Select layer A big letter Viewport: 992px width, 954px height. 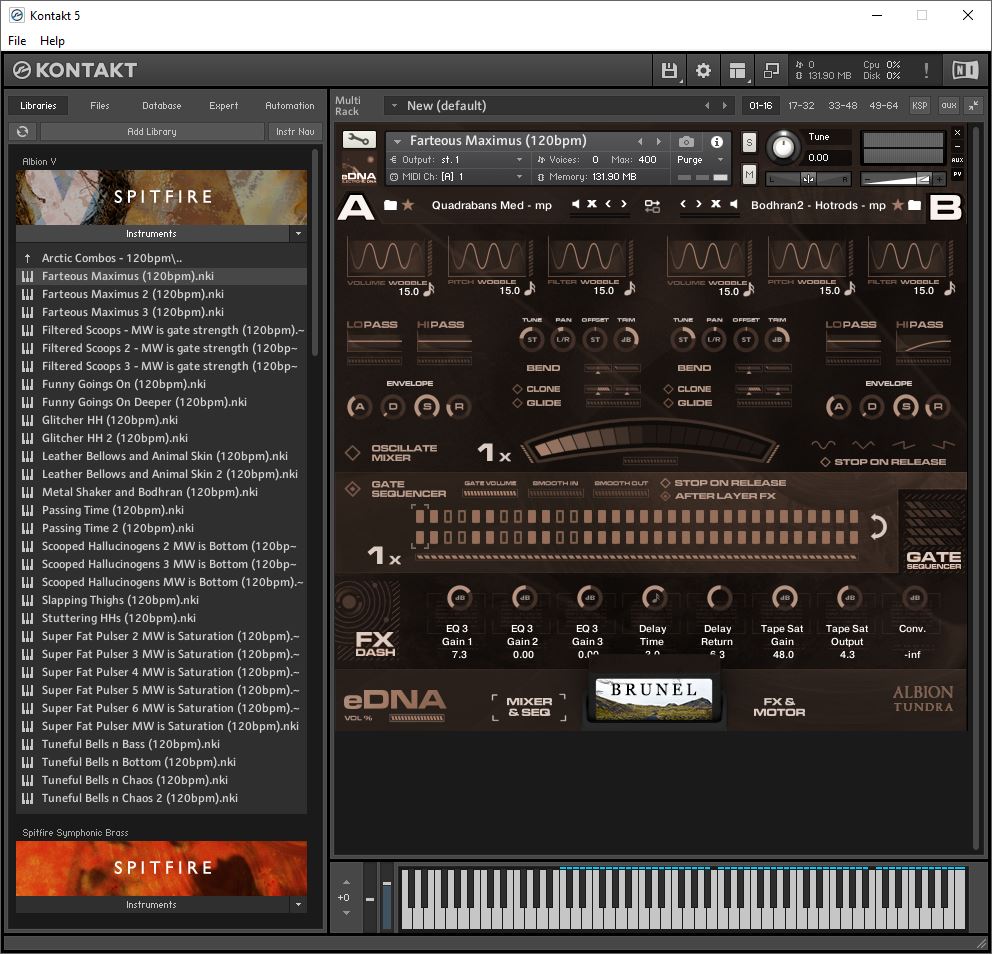(x=356, y=207)
